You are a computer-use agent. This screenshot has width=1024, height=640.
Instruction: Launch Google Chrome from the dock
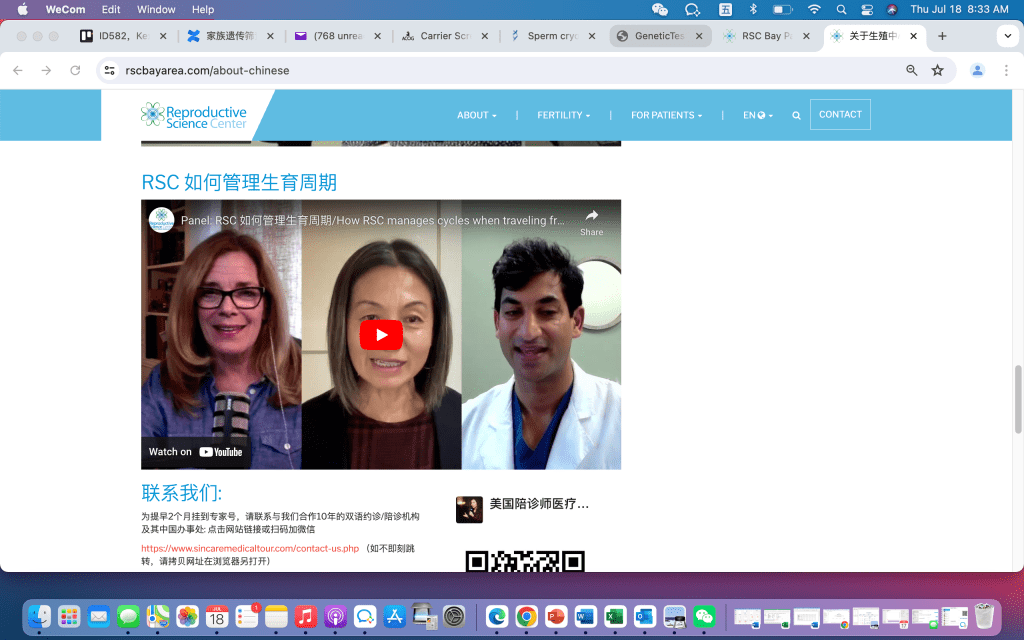[x=526, y=616]
